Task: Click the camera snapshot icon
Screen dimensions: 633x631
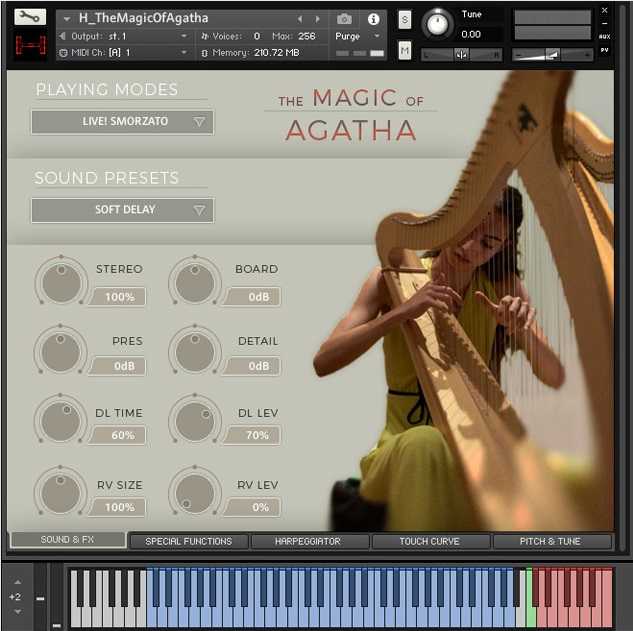Action: click(344, 19)
